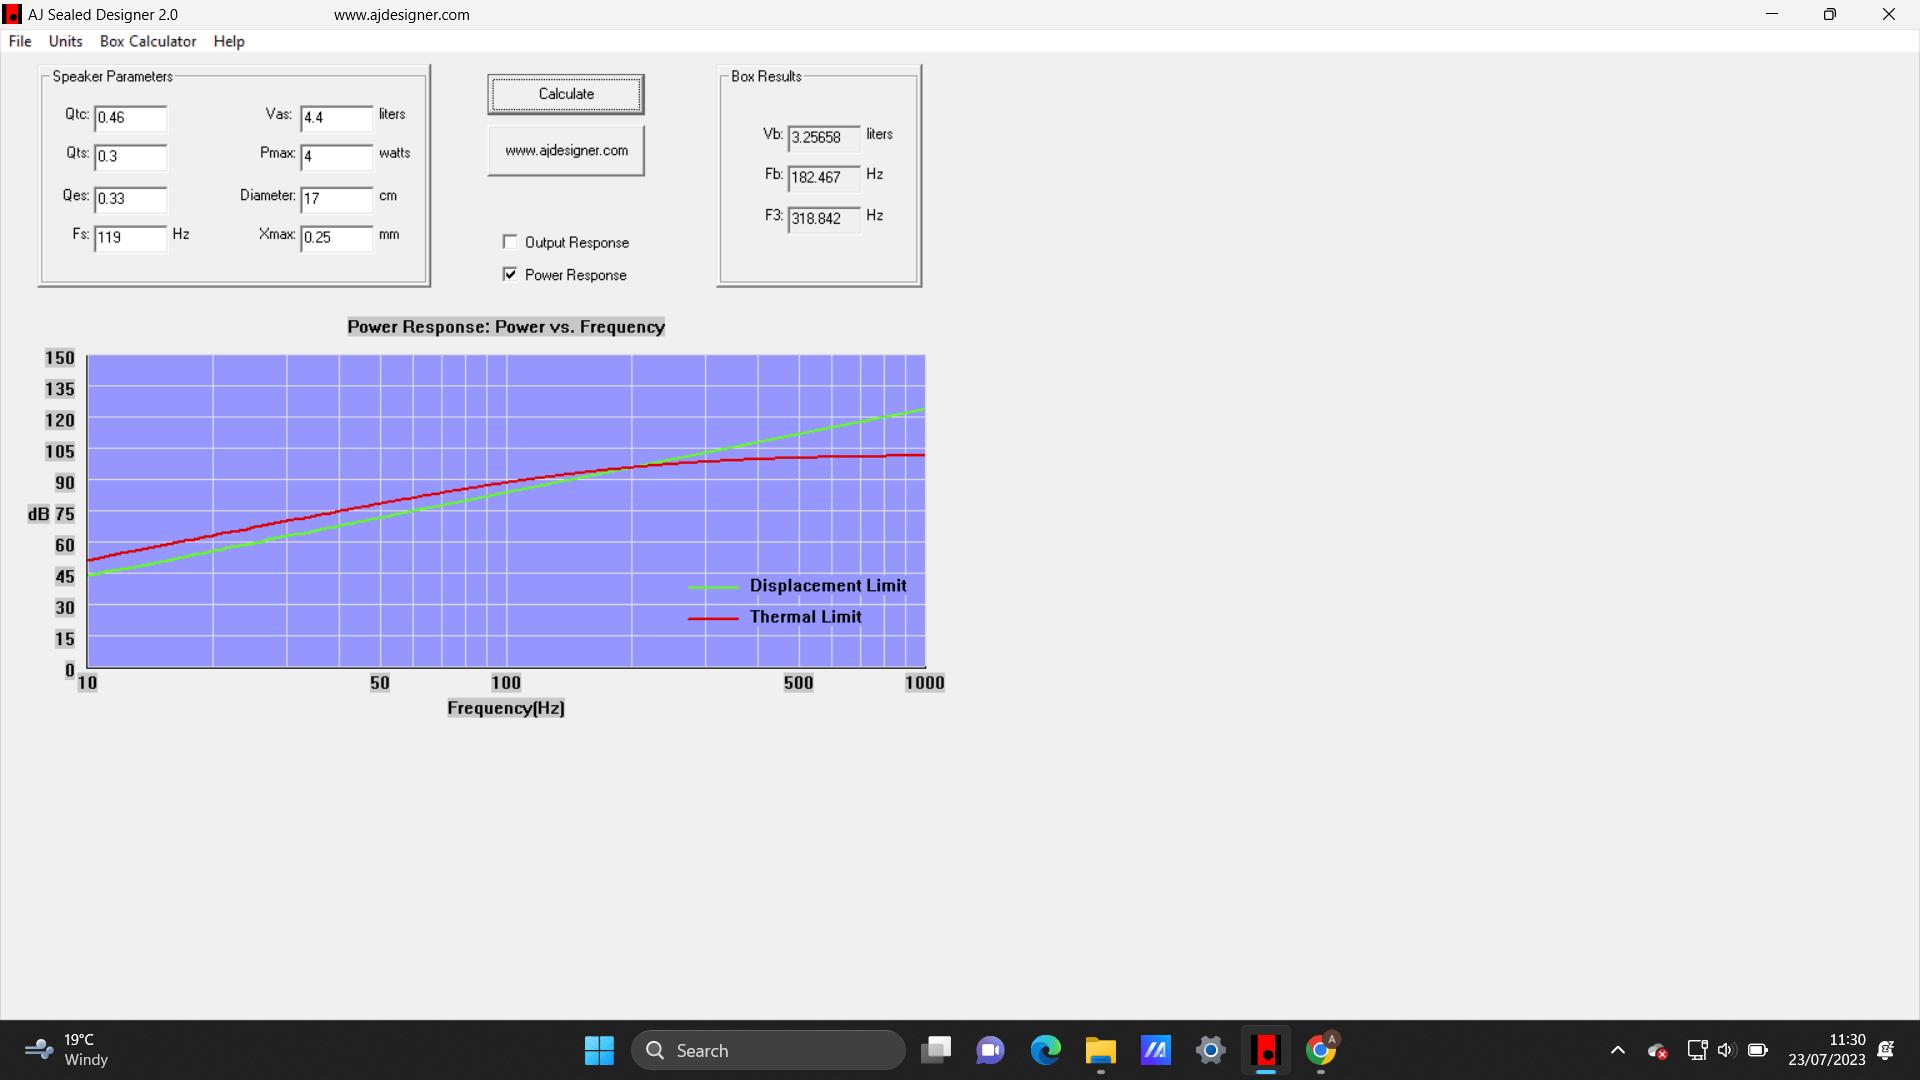Click the OneDrive sync error tray icon
The width and height of the screenshot is (1920, 1080).
click(1657, 1051)
